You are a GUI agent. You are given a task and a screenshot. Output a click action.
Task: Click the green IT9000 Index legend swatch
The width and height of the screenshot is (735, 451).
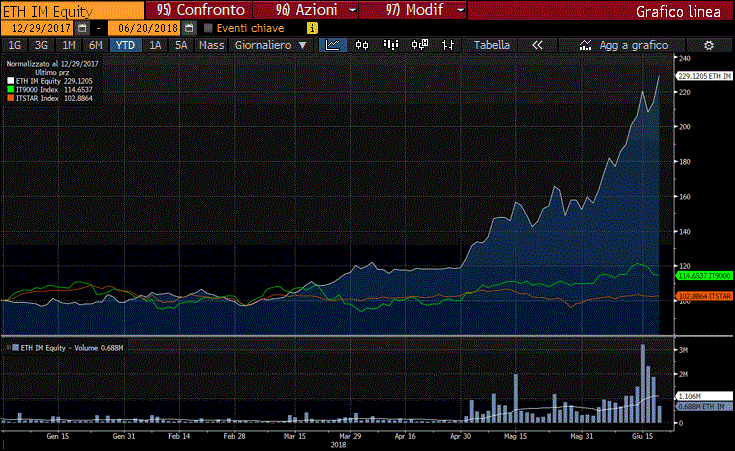point(10,89)
